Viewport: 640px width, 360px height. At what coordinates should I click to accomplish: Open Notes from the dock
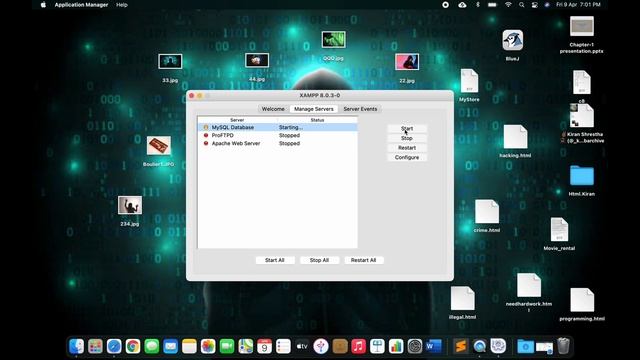(x=189, y=346)
